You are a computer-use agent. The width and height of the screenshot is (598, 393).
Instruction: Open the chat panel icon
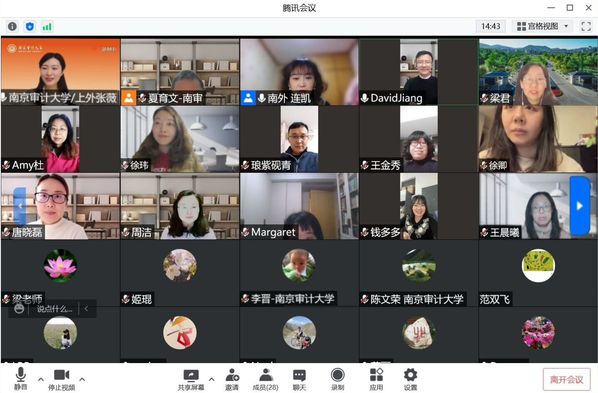pyautogui.click(x=299, y=379)
